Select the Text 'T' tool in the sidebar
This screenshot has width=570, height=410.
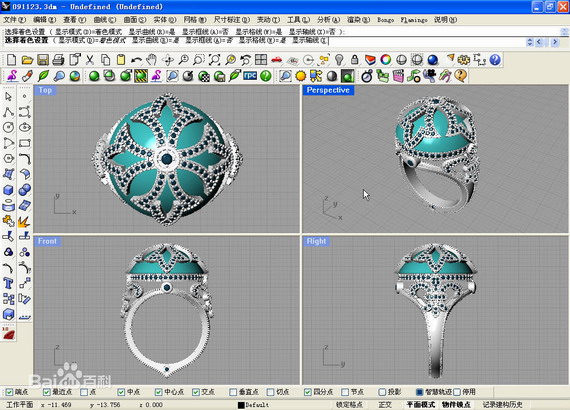(8, 283)
